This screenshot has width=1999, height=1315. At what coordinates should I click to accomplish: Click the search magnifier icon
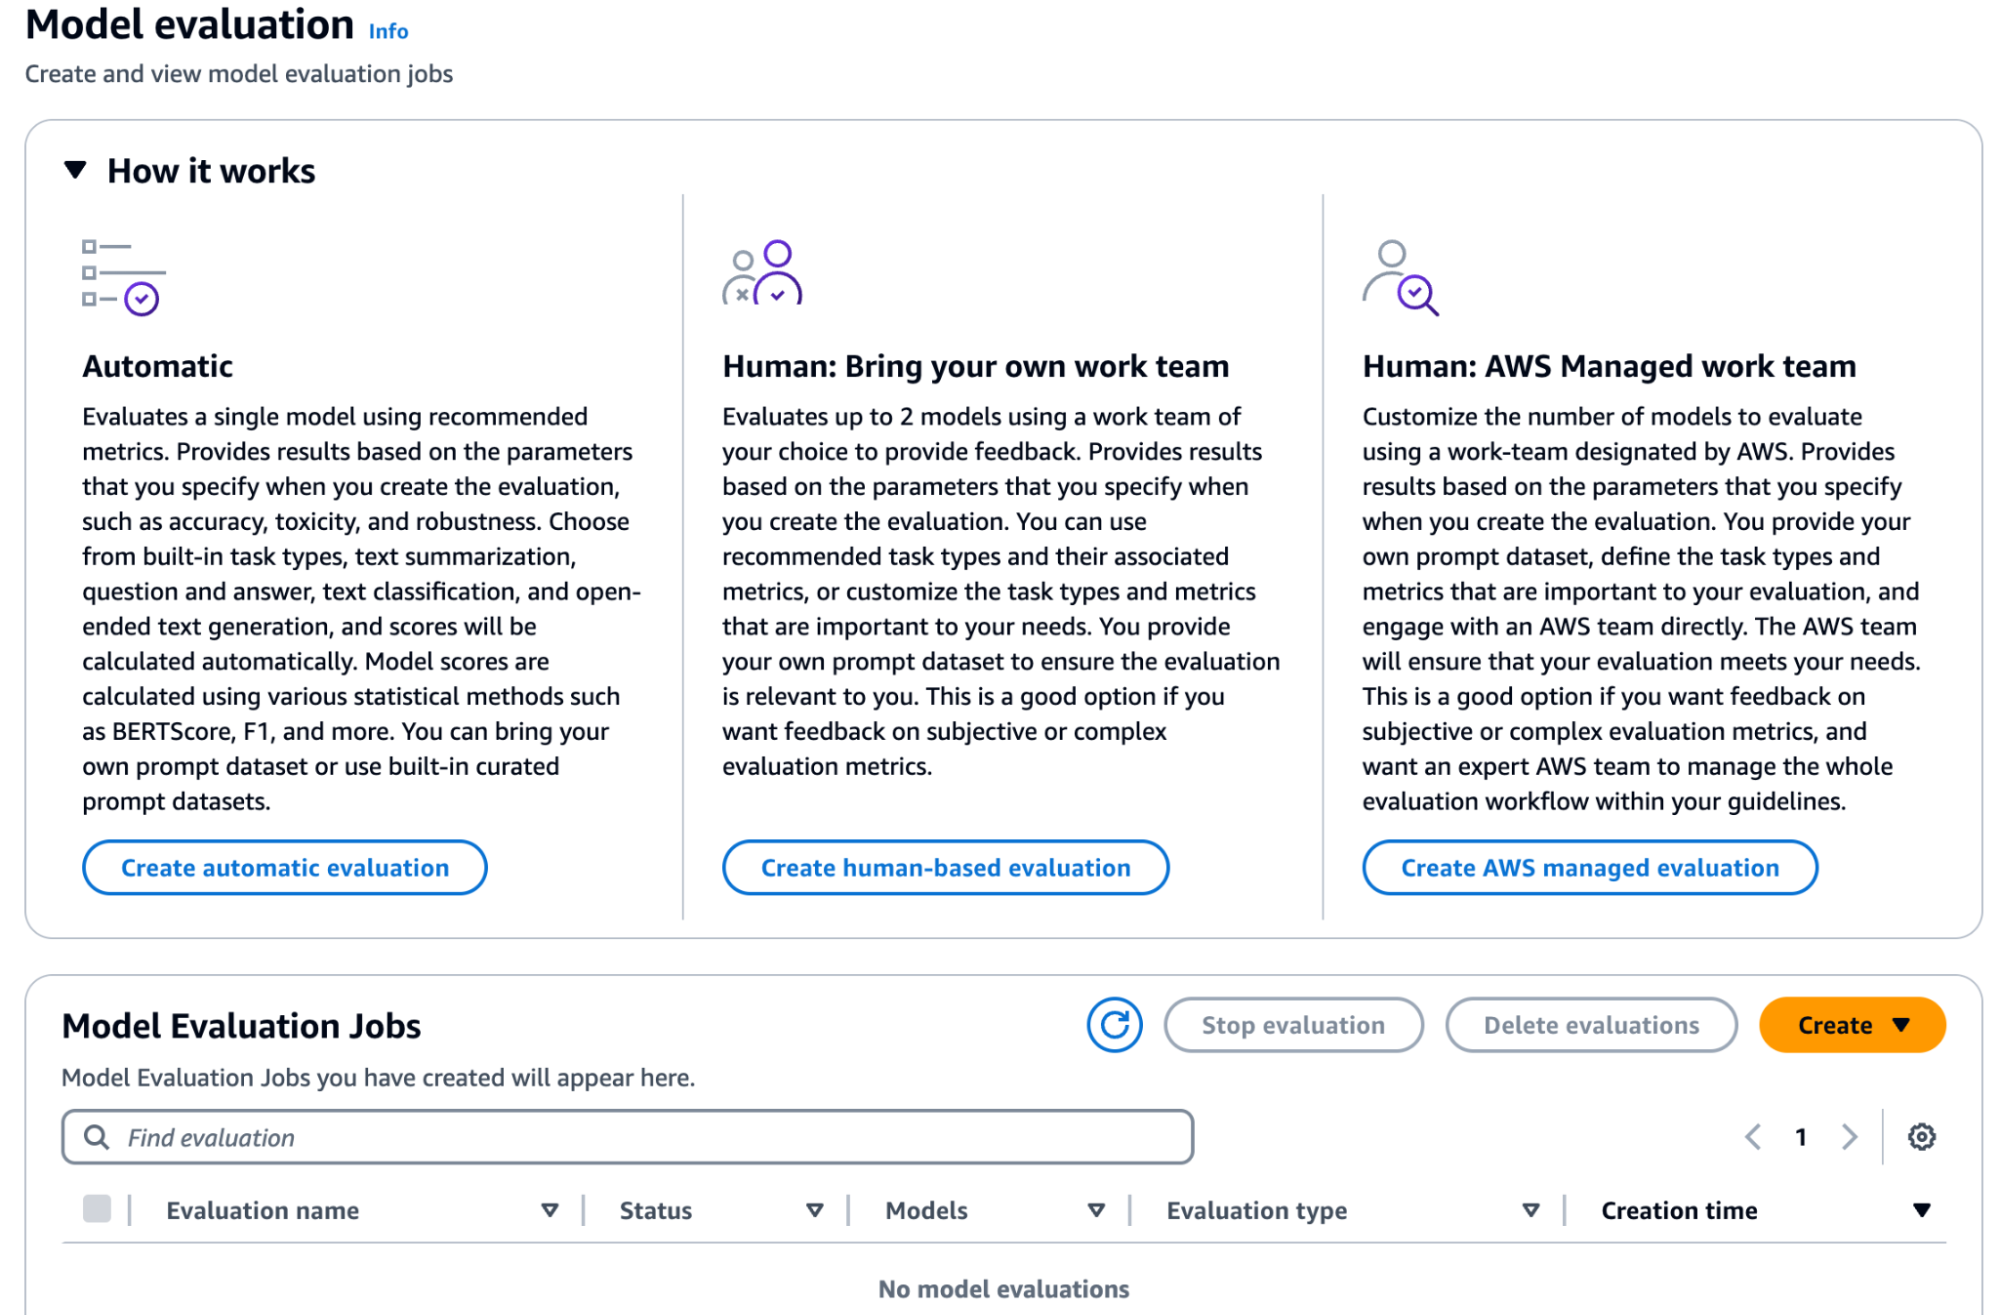click(x=96, y=1137)
